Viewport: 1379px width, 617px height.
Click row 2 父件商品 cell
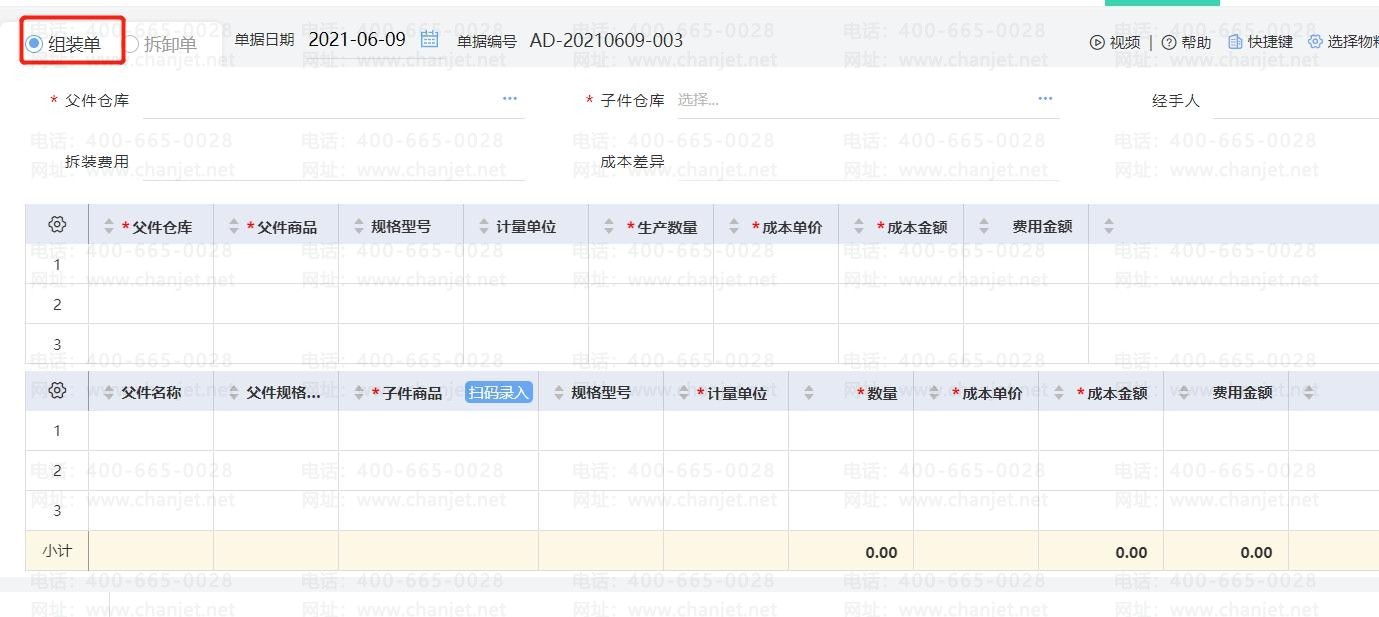pyautogui.click(x=276, y=304)
